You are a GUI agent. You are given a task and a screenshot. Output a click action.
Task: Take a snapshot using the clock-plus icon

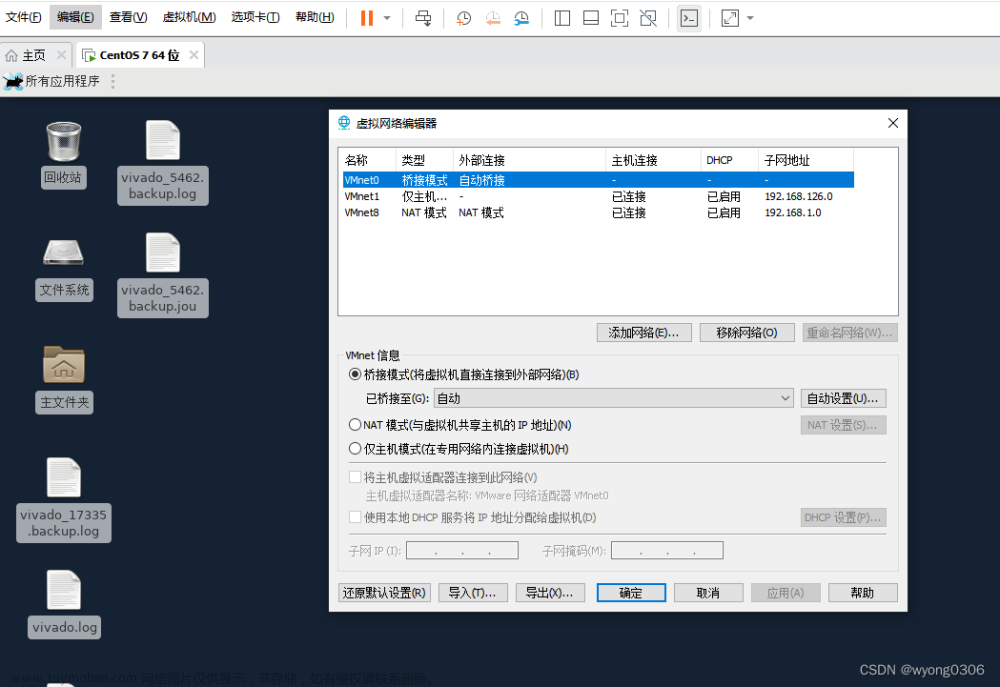click(x=464, y=18)
